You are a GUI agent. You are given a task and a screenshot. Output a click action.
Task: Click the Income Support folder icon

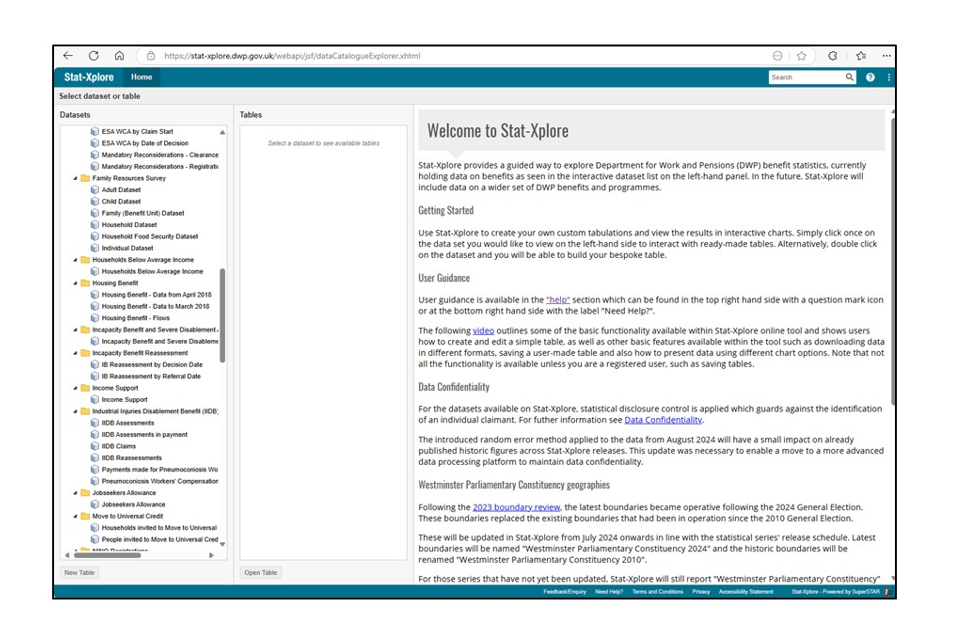click(x=86, y=388)
